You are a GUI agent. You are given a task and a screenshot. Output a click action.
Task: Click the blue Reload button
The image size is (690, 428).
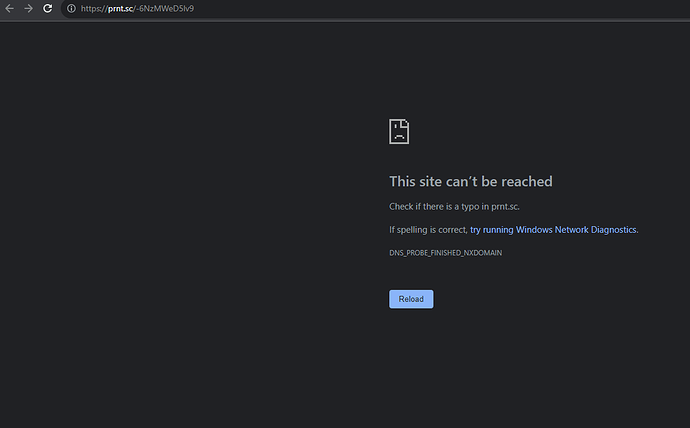(411, 299)
